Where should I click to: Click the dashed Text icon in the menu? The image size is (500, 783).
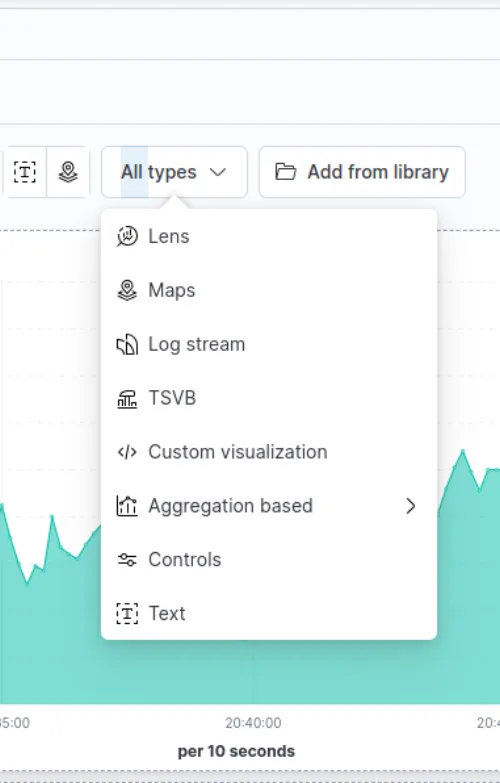click(x=127, y=613)
